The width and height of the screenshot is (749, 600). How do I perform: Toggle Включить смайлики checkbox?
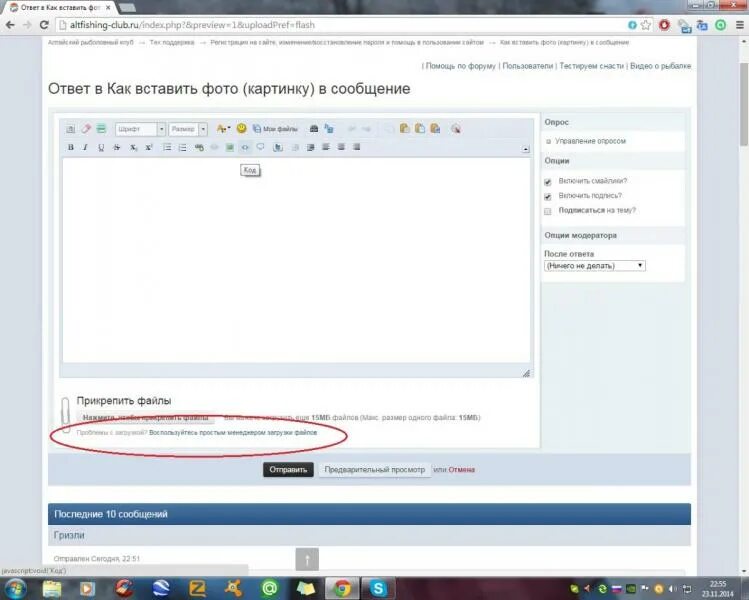click(548, 182)
